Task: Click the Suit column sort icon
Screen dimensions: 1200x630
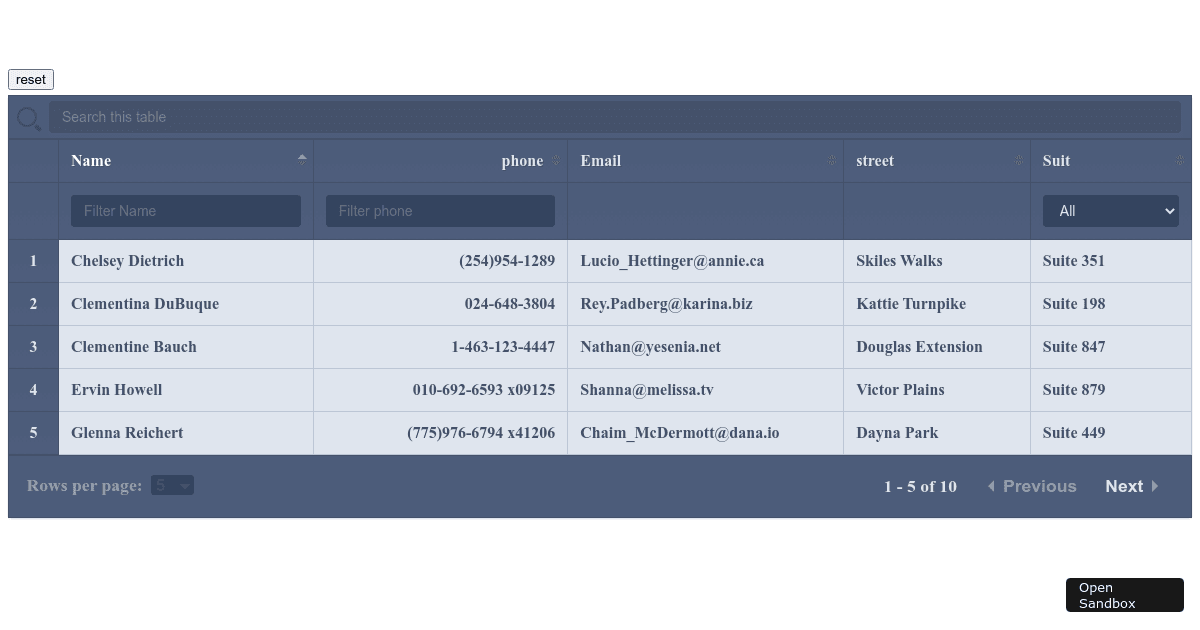Action: coord(1179,161)
